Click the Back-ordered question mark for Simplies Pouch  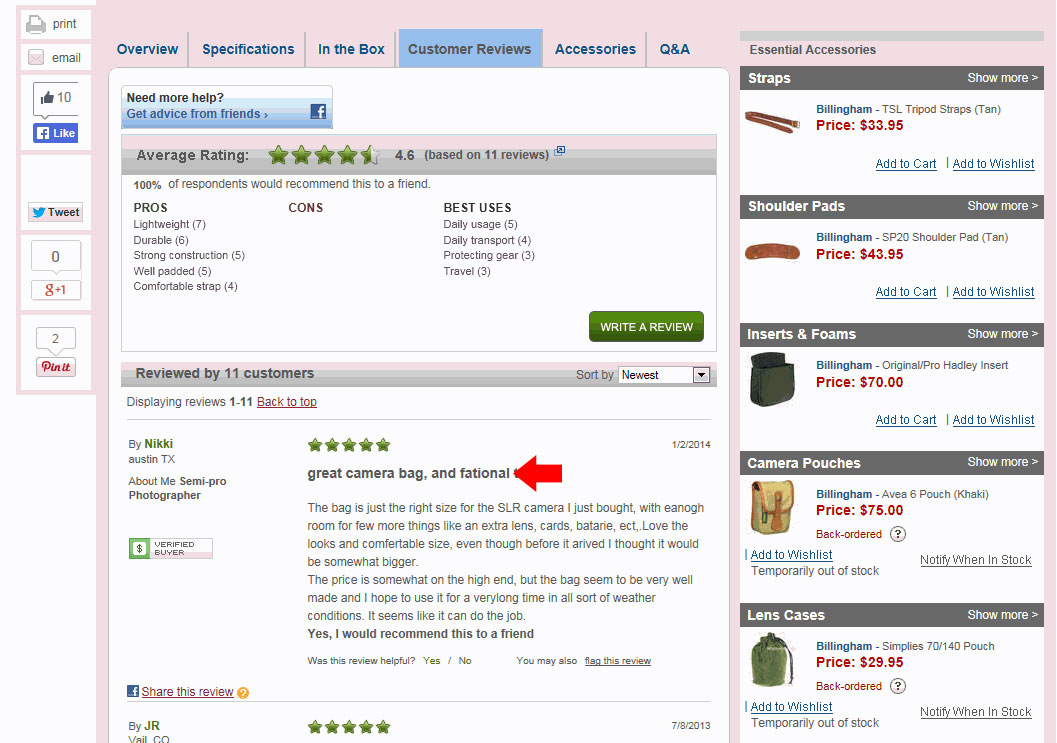(897, 686)
